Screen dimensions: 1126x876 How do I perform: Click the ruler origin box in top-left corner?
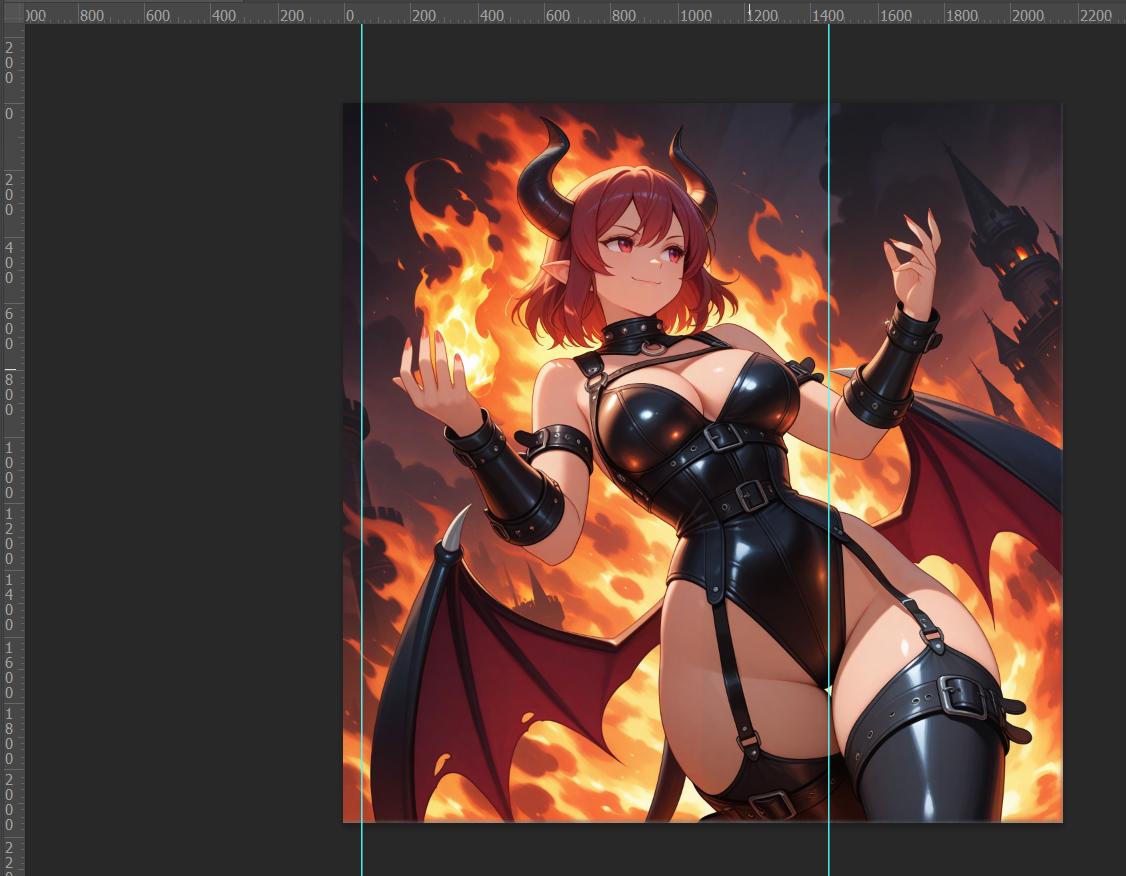12,12
